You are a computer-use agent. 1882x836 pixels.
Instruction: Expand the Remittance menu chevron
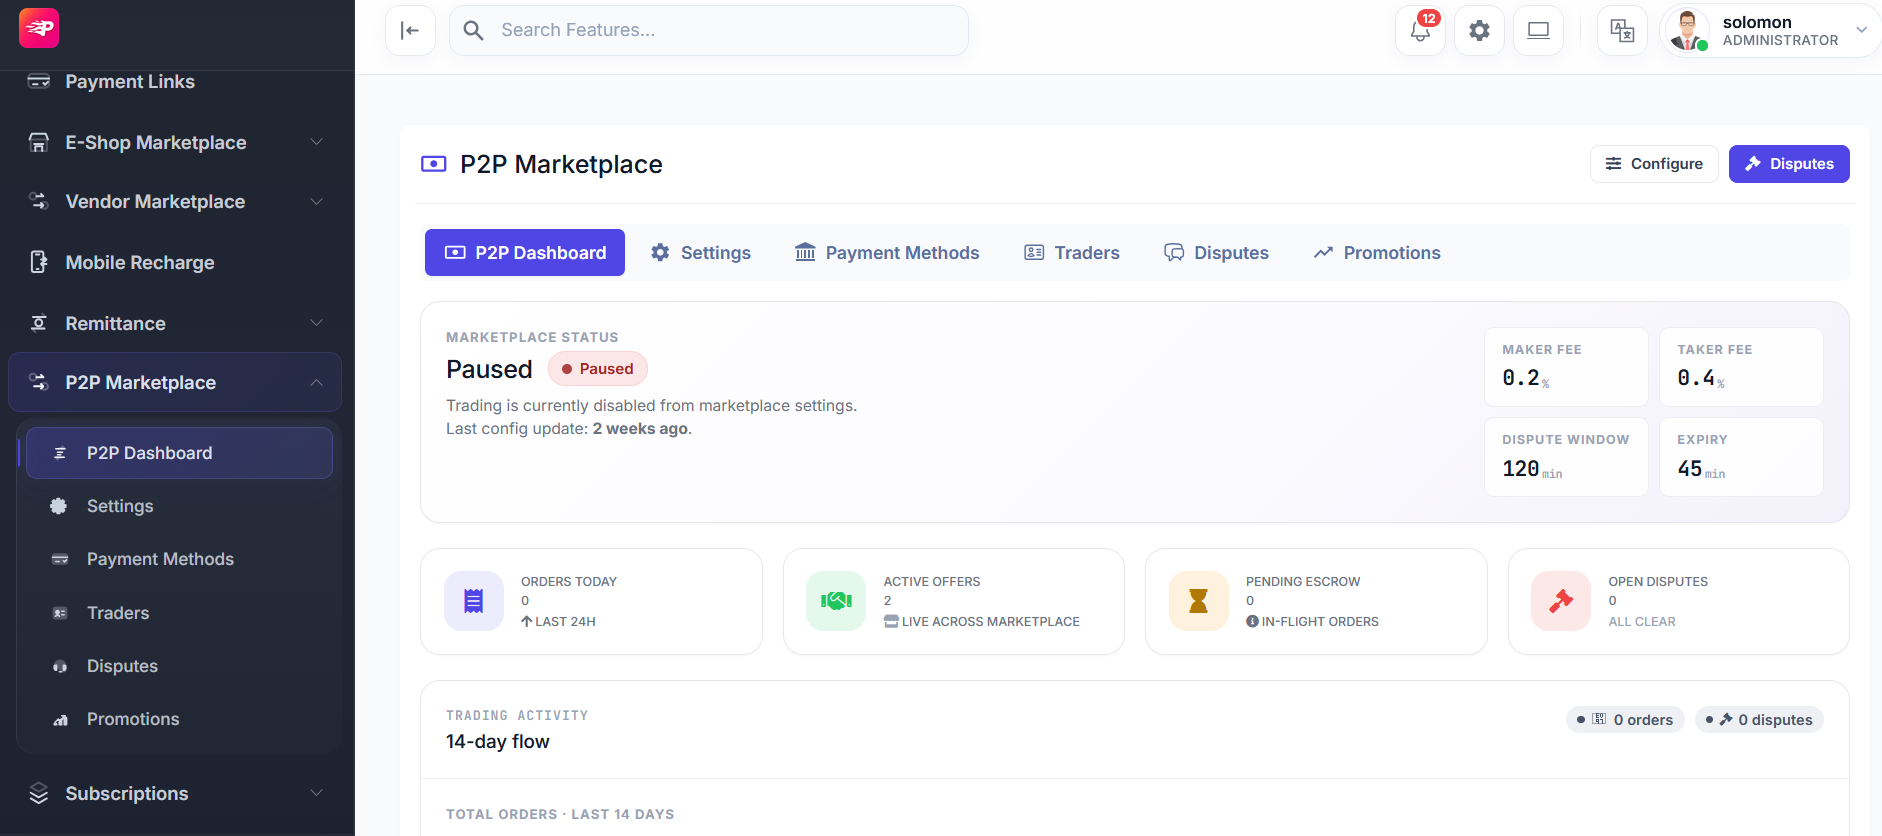point(316,323)
